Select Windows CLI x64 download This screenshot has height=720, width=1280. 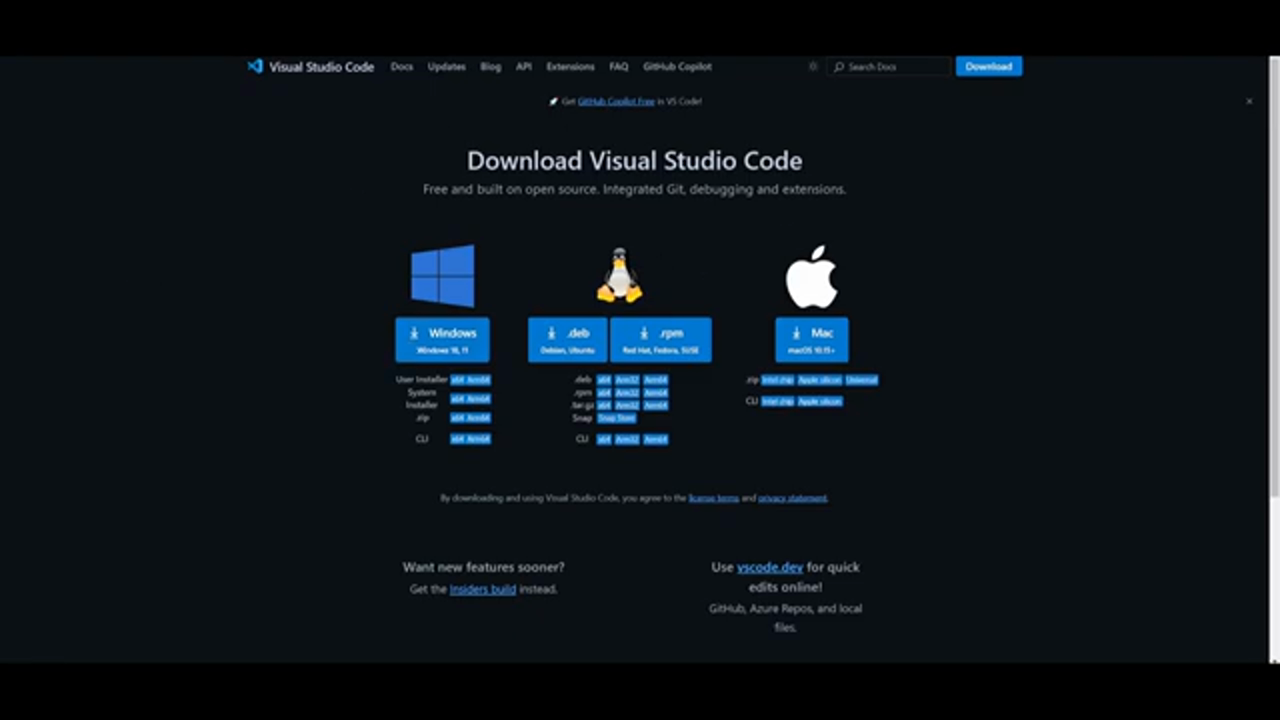(x=457, y=439)
